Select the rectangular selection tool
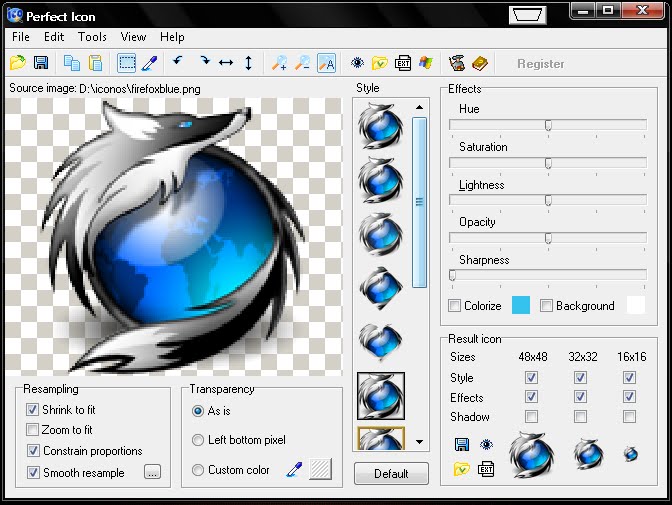672x505 pixels. [127, 63]
